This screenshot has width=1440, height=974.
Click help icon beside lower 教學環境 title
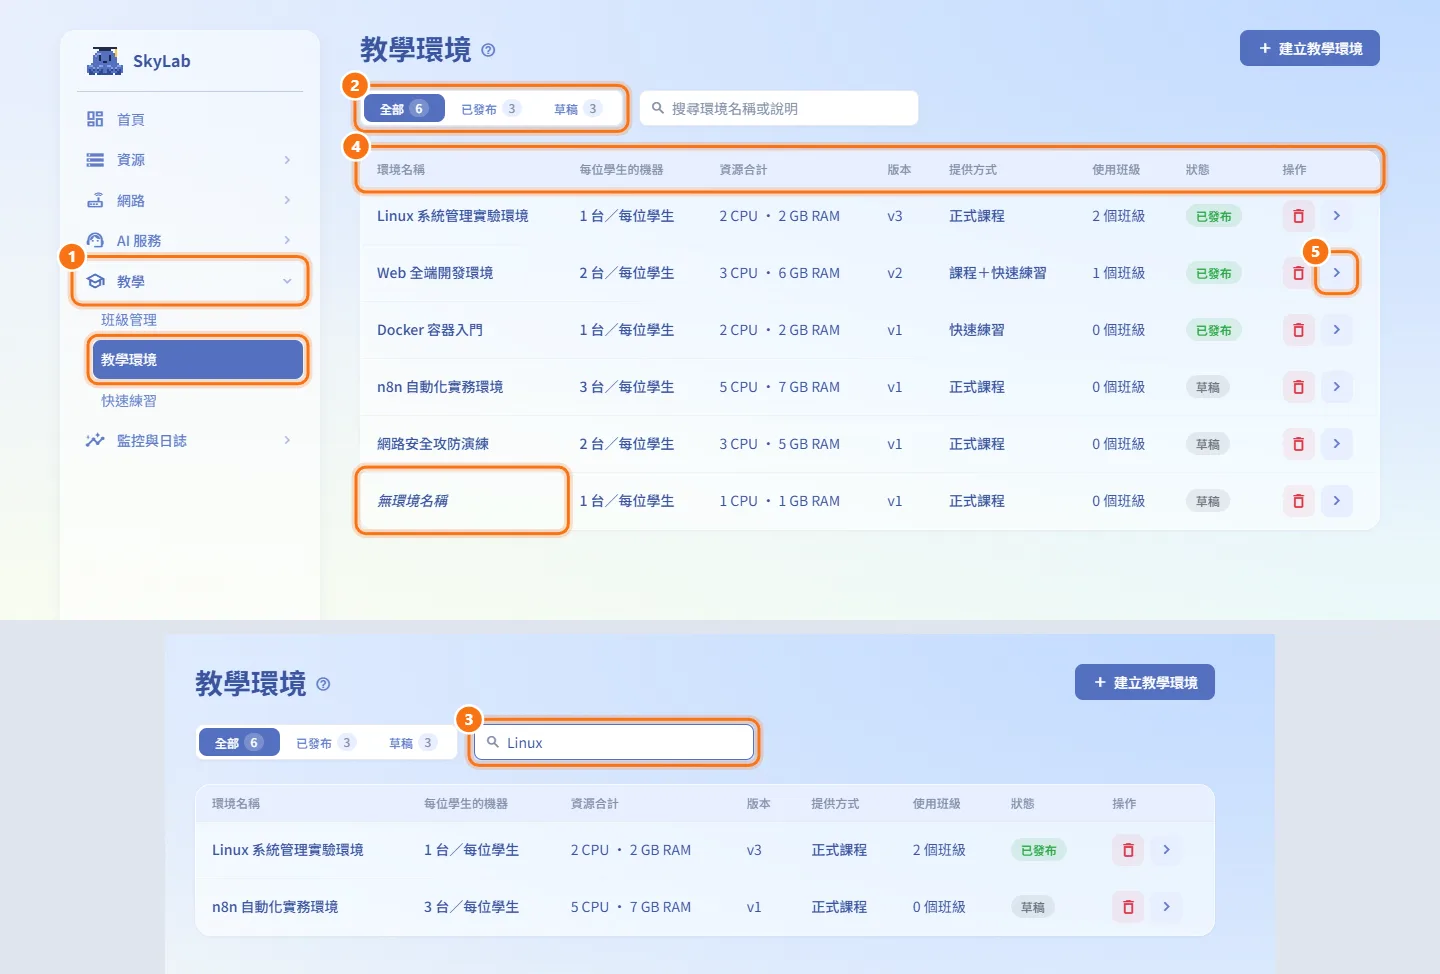click(x=323, y=684)
